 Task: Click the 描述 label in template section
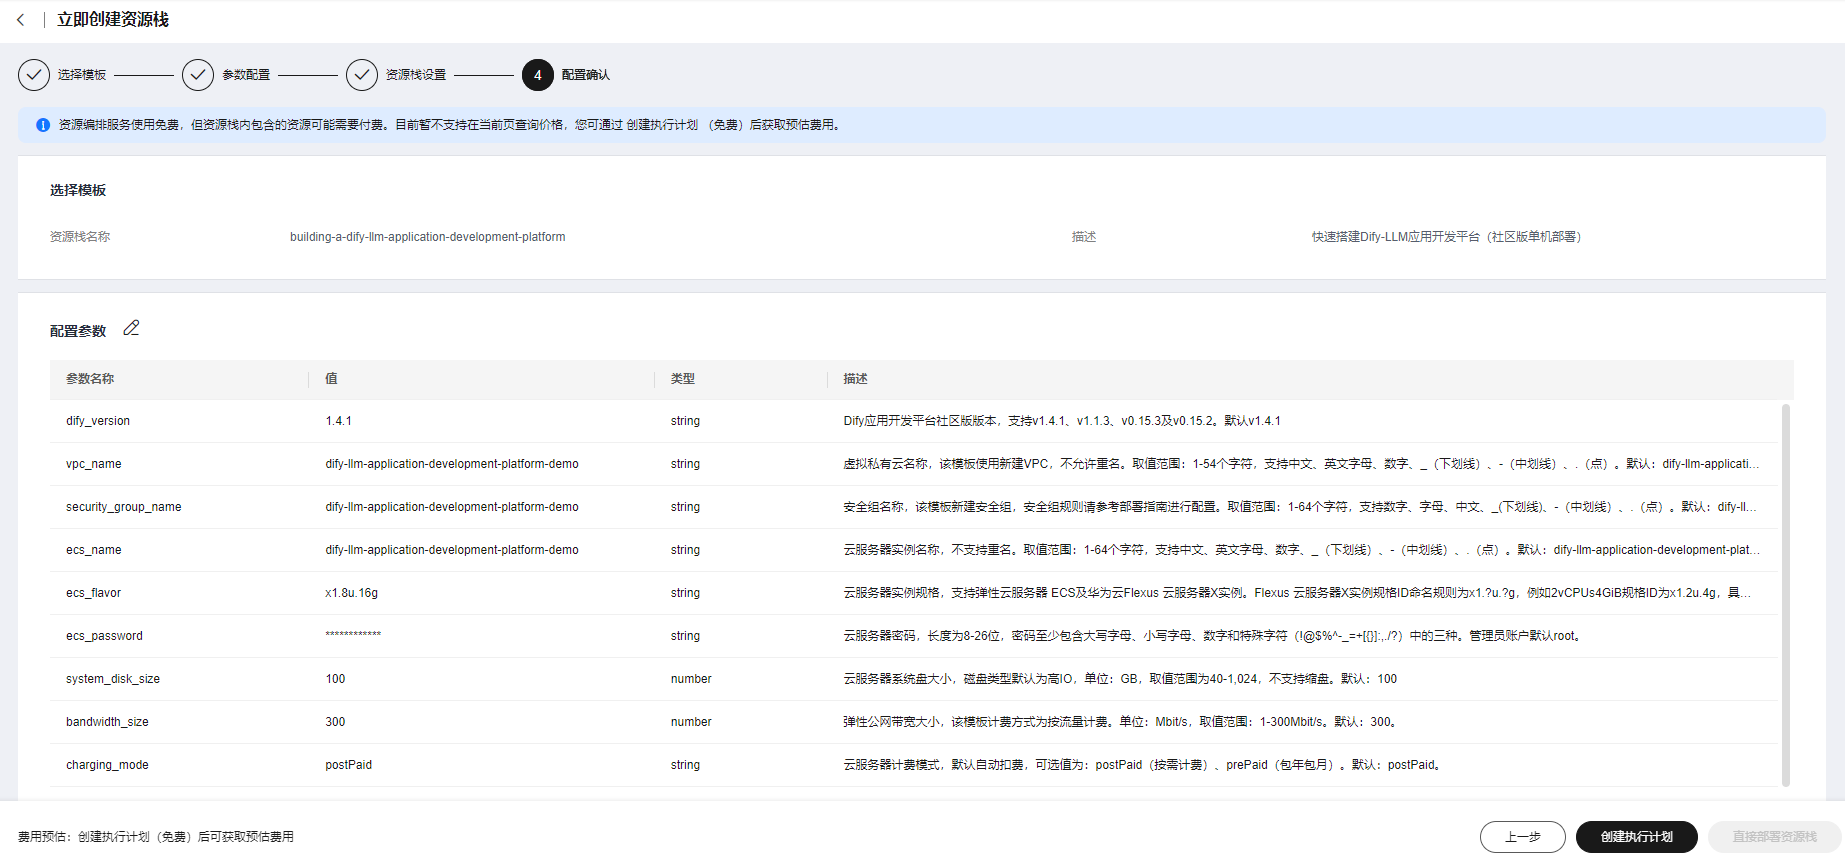pyautogui.click(x=1084, y=237)
